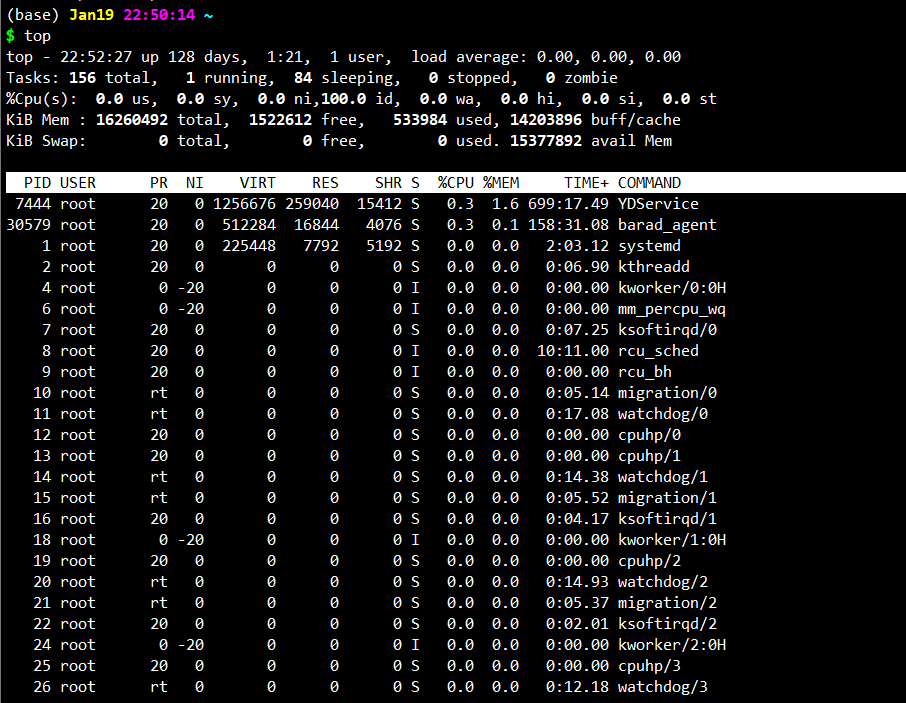The width and height of the screenshot is (906, 703).
Task: Select the kthreadd command text
Action: (x=653, y=267)
